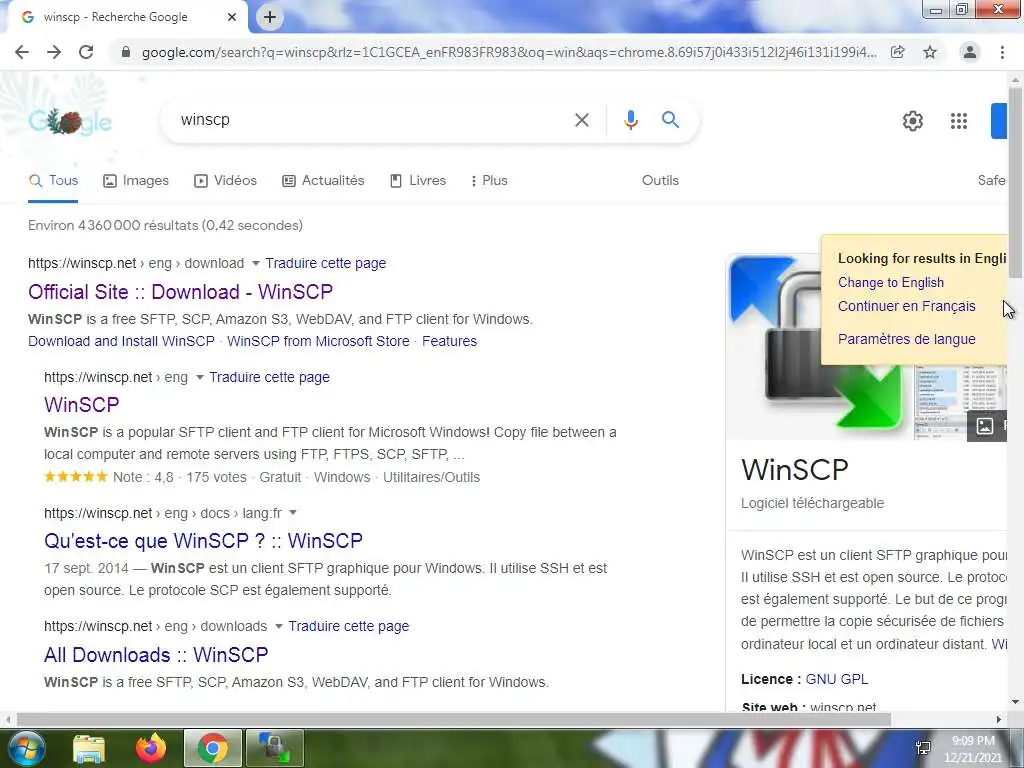Open the Google apps grid
The width and height of the screenshot is (1024, 768).
(x=959, y=121)
